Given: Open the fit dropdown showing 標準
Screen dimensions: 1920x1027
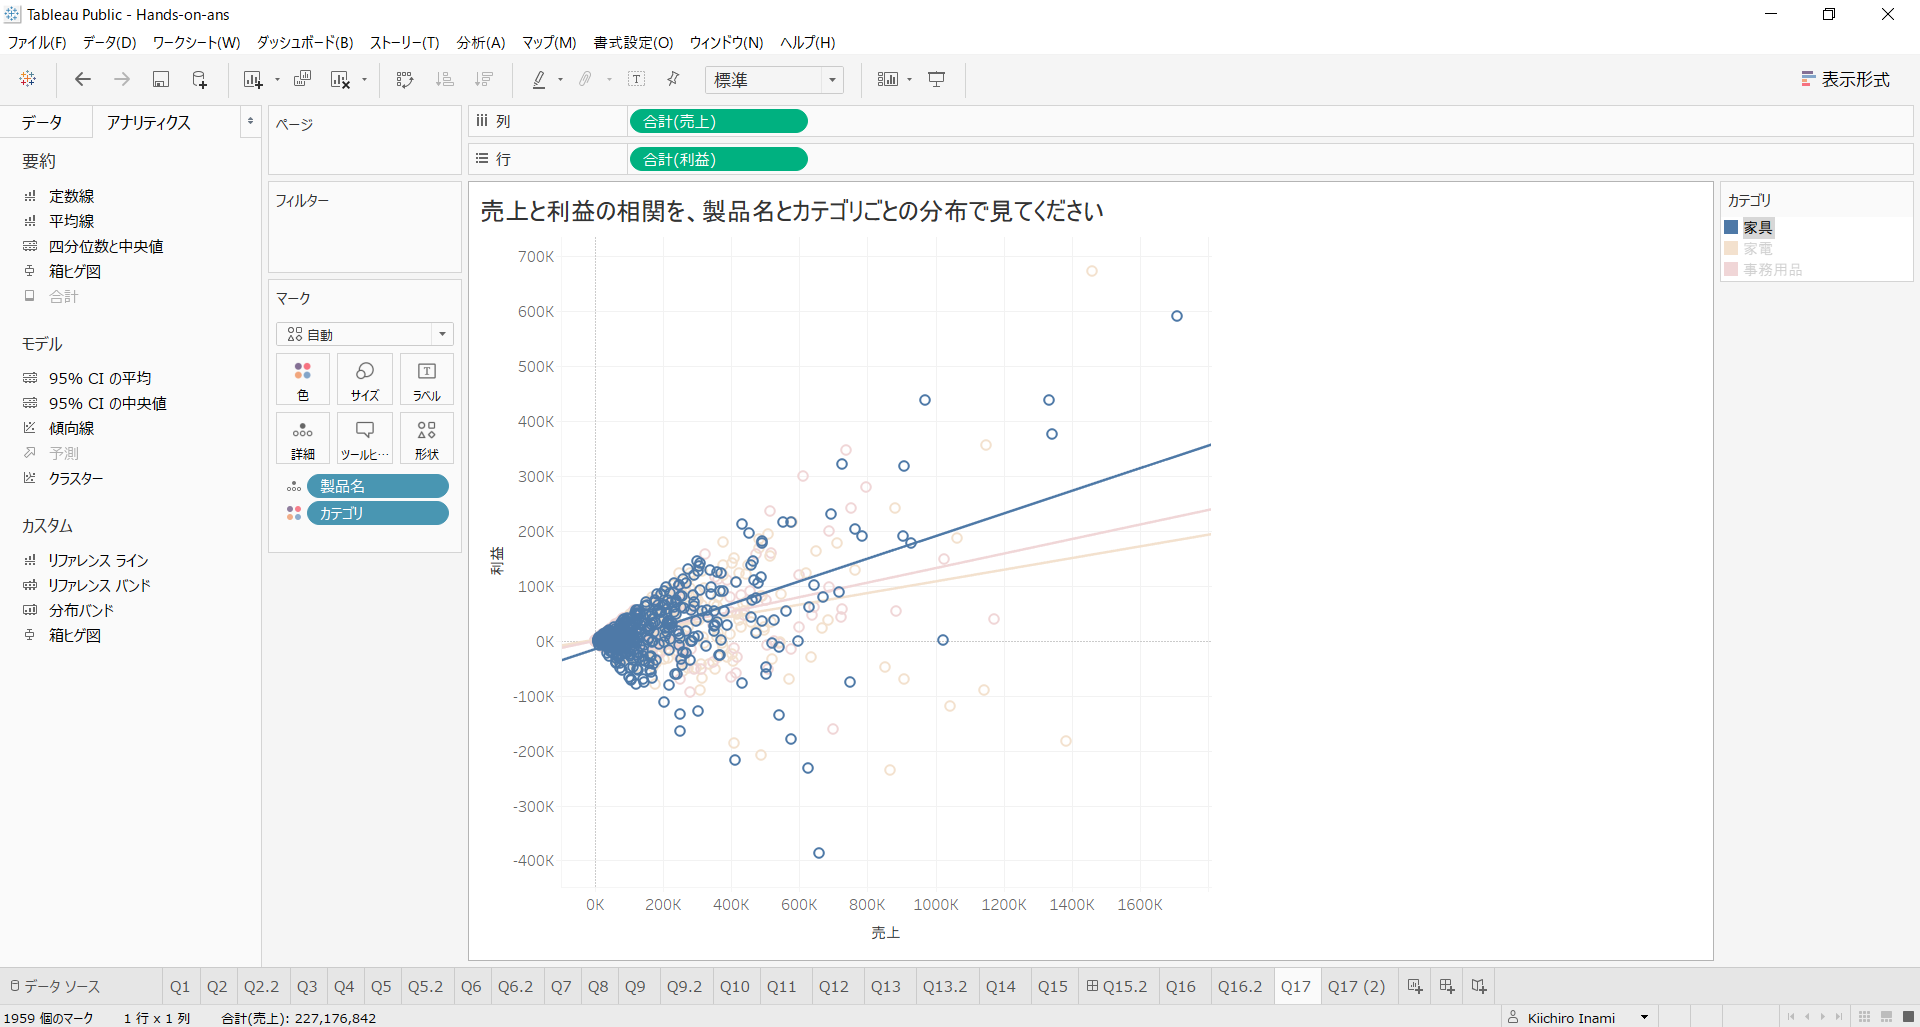Looking at the screenshot, I should tap(774, 80).
